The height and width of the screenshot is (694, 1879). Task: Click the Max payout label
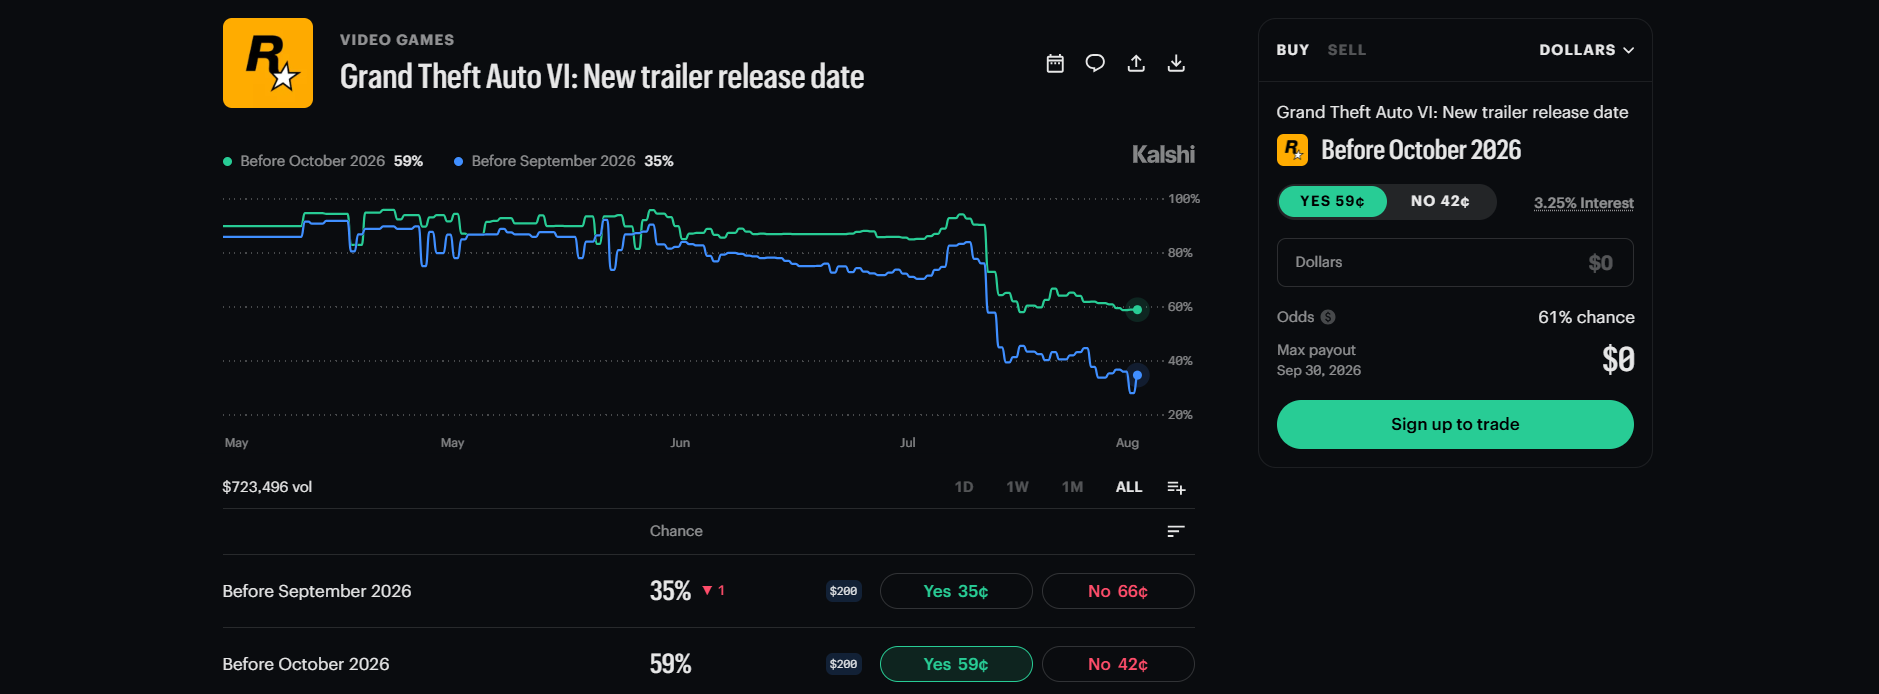pyautogui.click(x=1316, y=350)
